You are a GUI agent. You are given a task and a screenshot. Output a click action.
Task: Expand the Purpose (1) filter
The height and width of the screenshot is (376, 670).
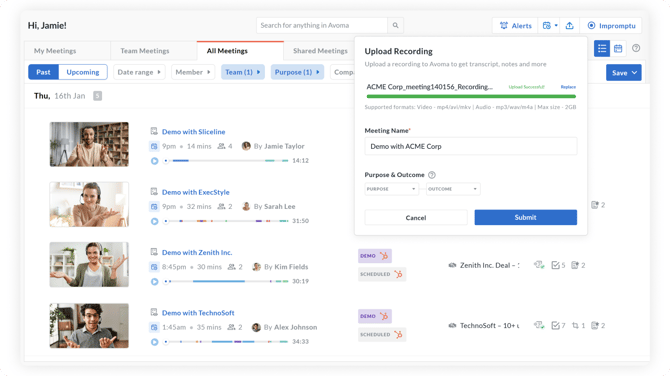[x=297, y=72]
